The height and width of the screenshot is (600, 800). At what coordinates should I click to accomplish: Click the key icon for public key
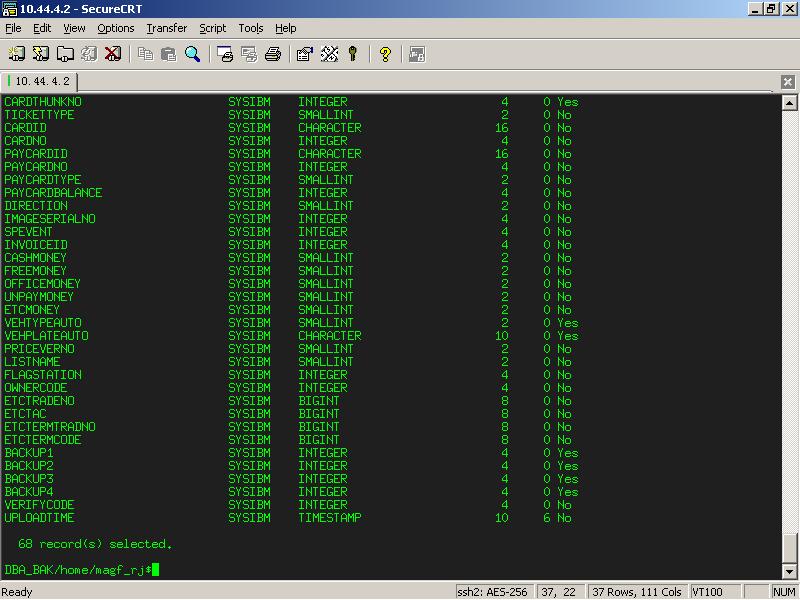(x=353, y=54)
